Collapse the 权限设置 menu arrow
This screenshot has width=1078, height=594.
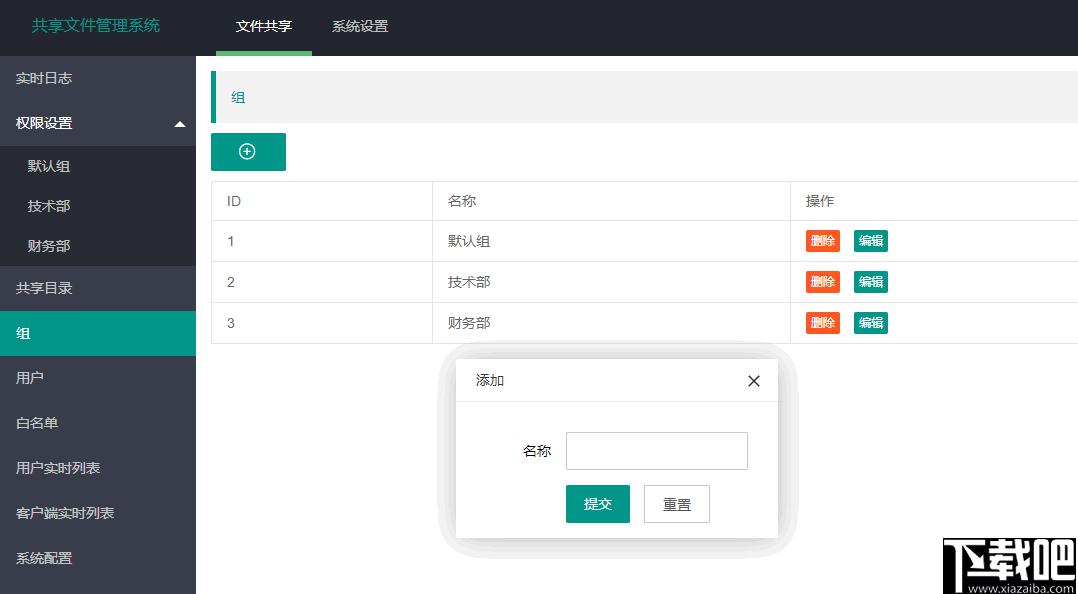(x=179, y=124)
